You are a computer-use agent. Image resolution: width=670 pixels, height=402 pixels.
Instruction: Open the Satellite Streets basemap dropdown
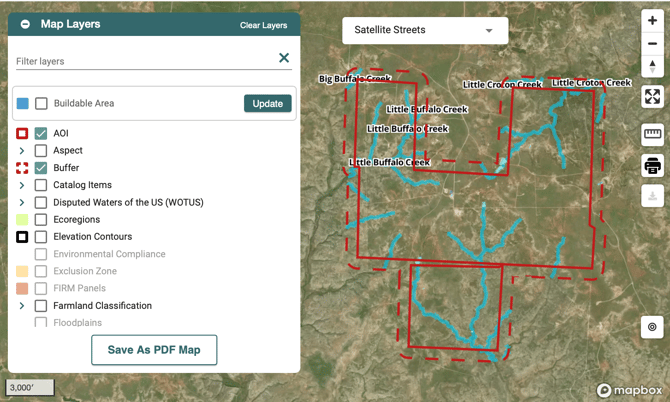[424, 30]
